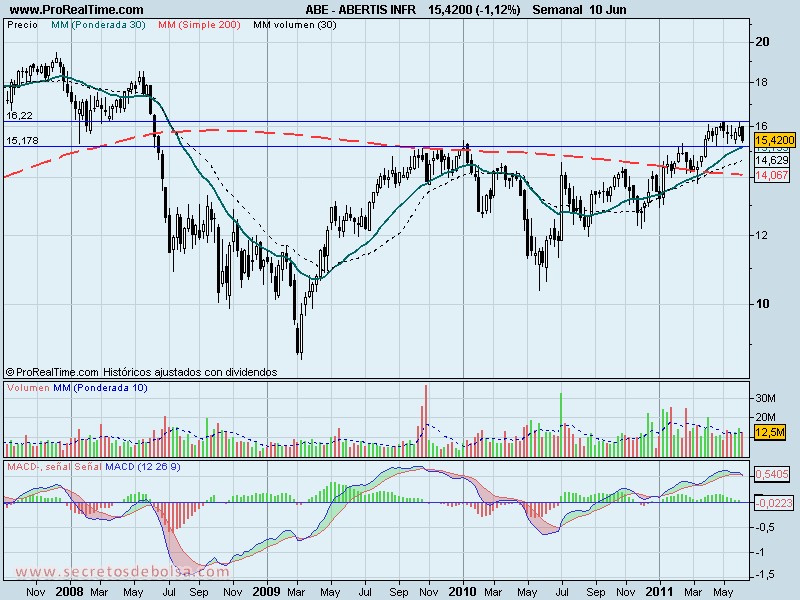Click the Mar label right after 2009

click(x=296, y=592)
